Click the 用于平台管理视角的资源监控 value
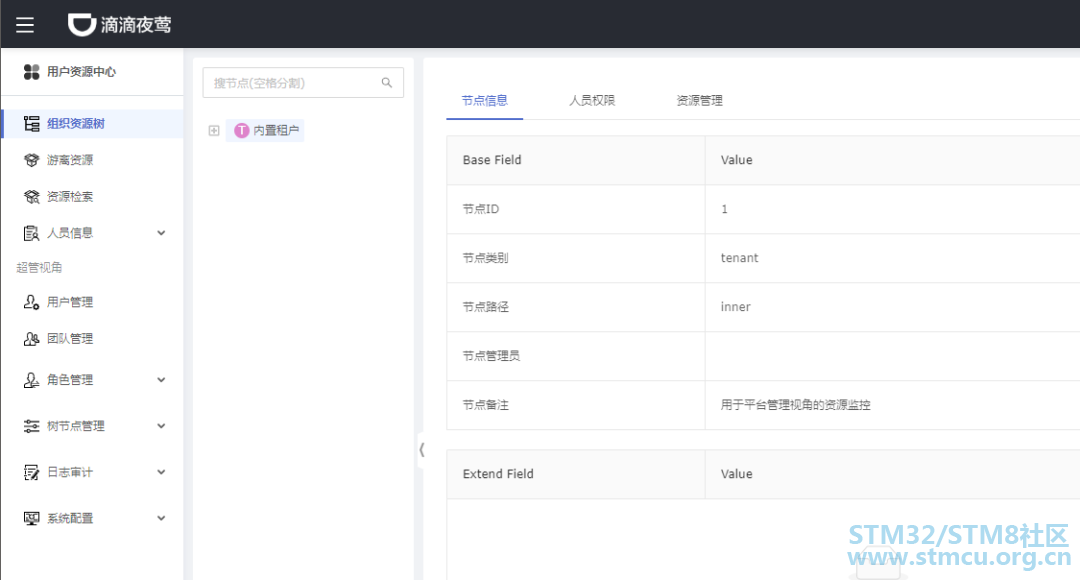This screenshot has height=580, width=1080. coord(796,404)
